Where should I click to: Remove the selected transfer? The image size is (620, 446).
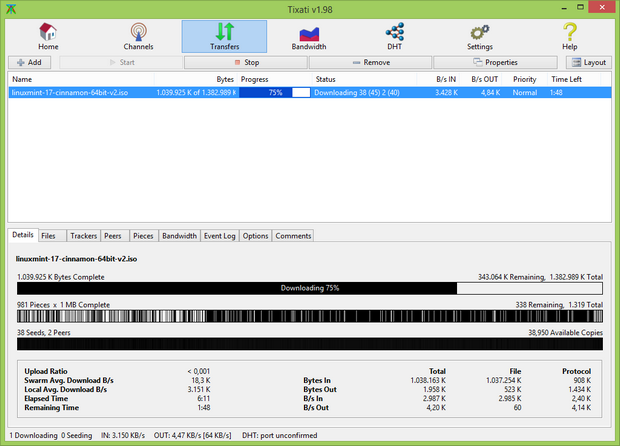click(x=371, y=62)
